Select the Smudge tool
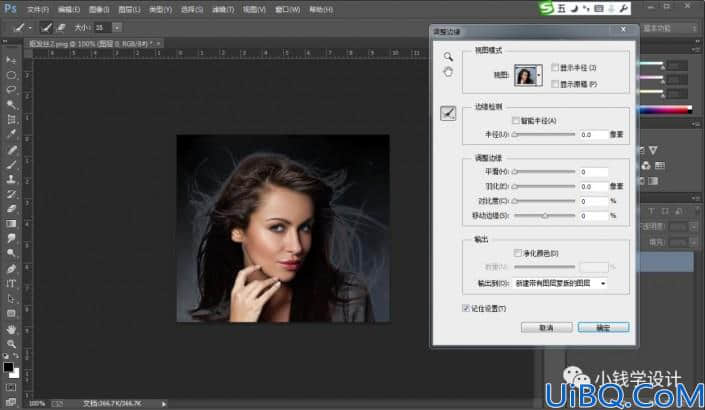This screenshot has width=705, height=410. tap(11, 238)
